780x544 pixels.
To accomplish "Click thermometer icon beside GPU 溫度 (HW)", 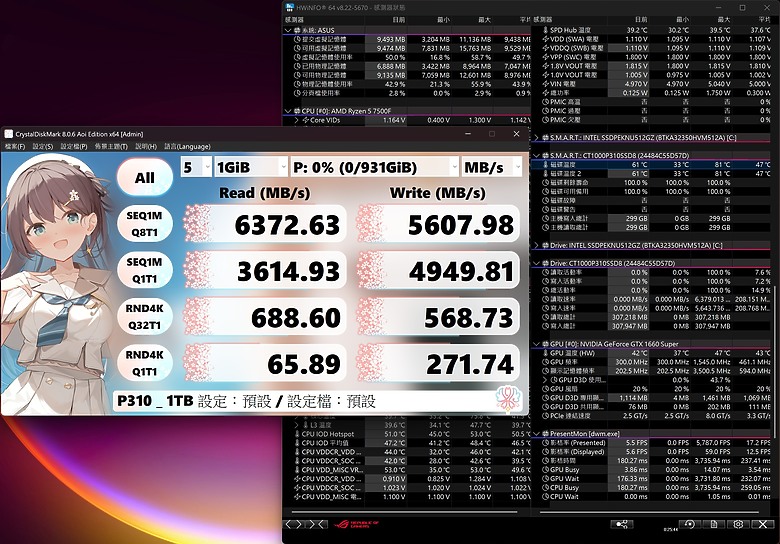I will (x=545, y=353).
